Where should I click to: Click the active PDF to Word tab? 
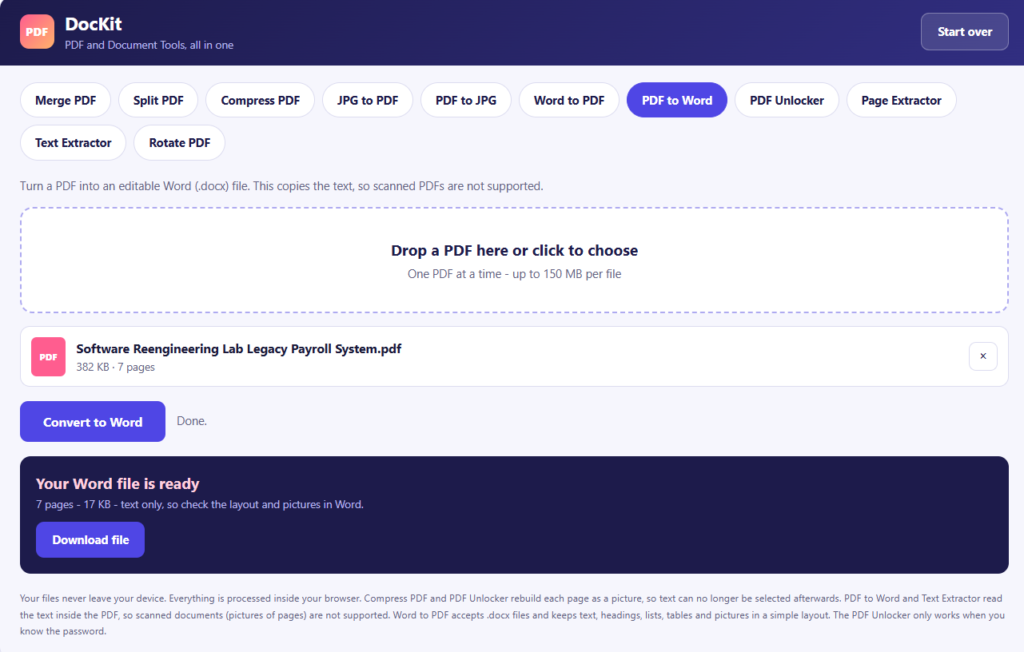click(677, 100)
